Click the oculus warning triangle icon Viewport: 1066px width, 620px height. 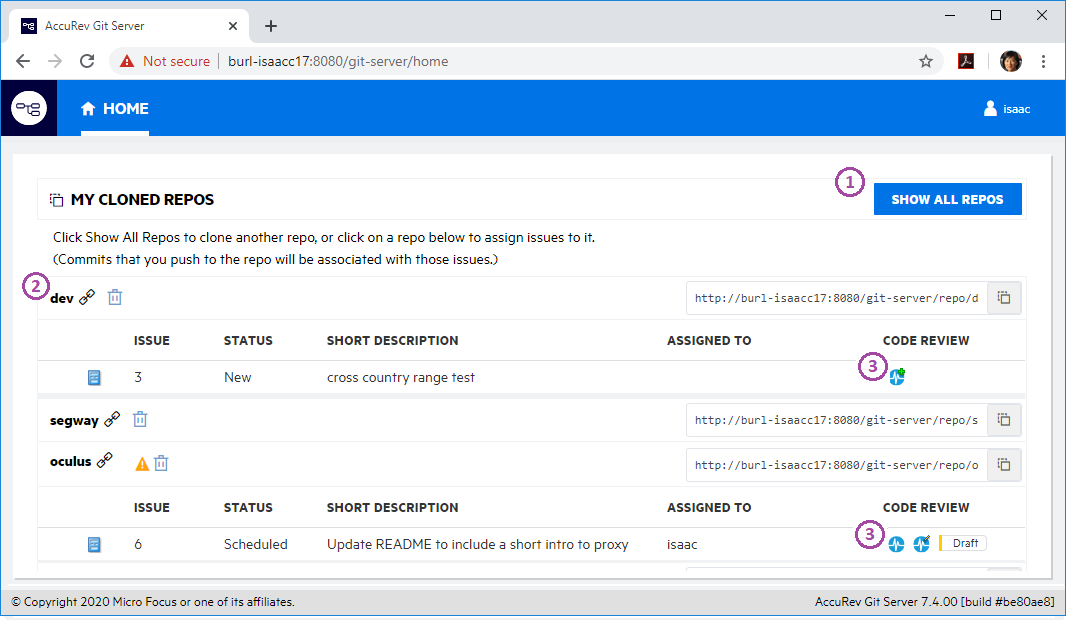tap(142, 463)
